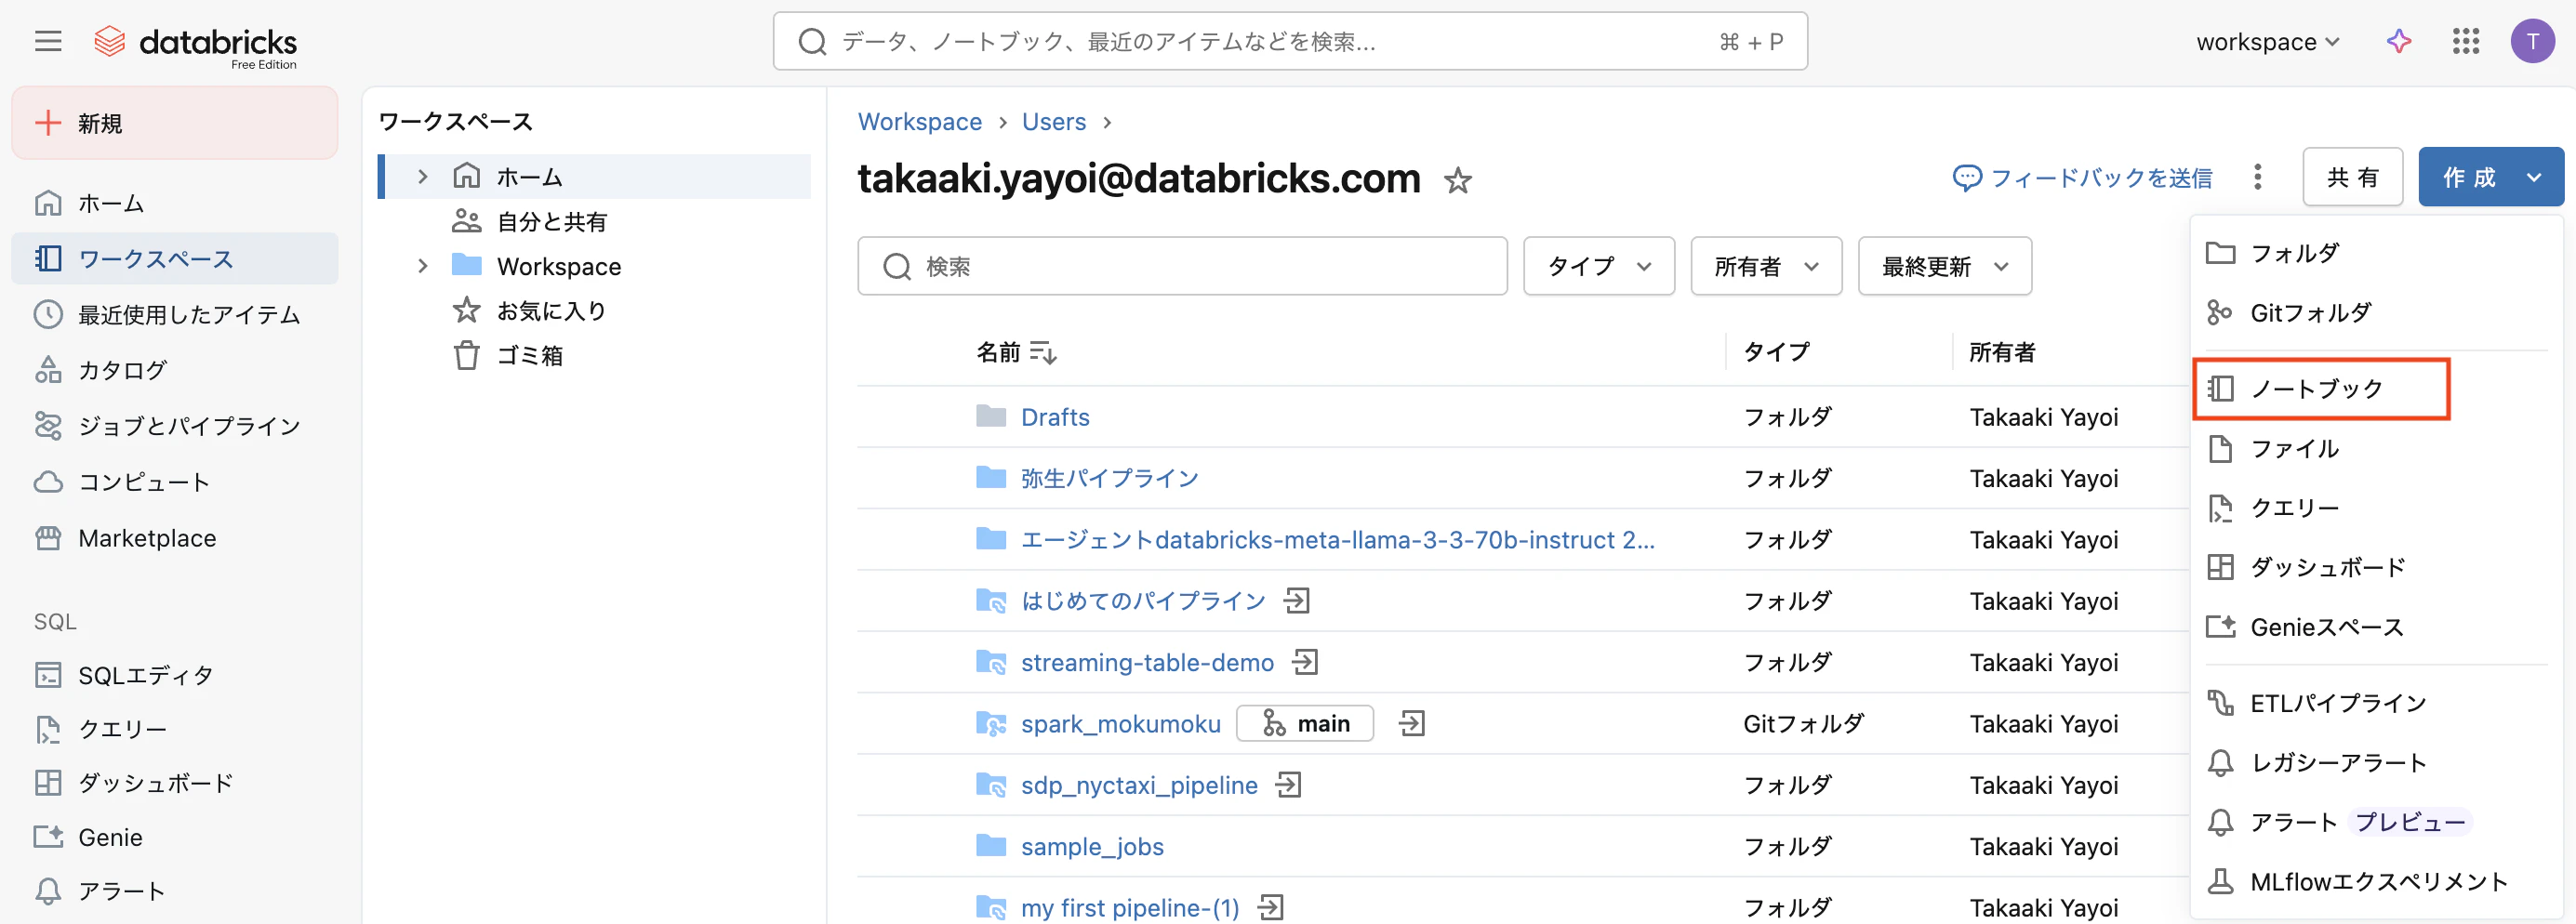Open the コンピュート section
The image size is (2576, 924).
145,481
